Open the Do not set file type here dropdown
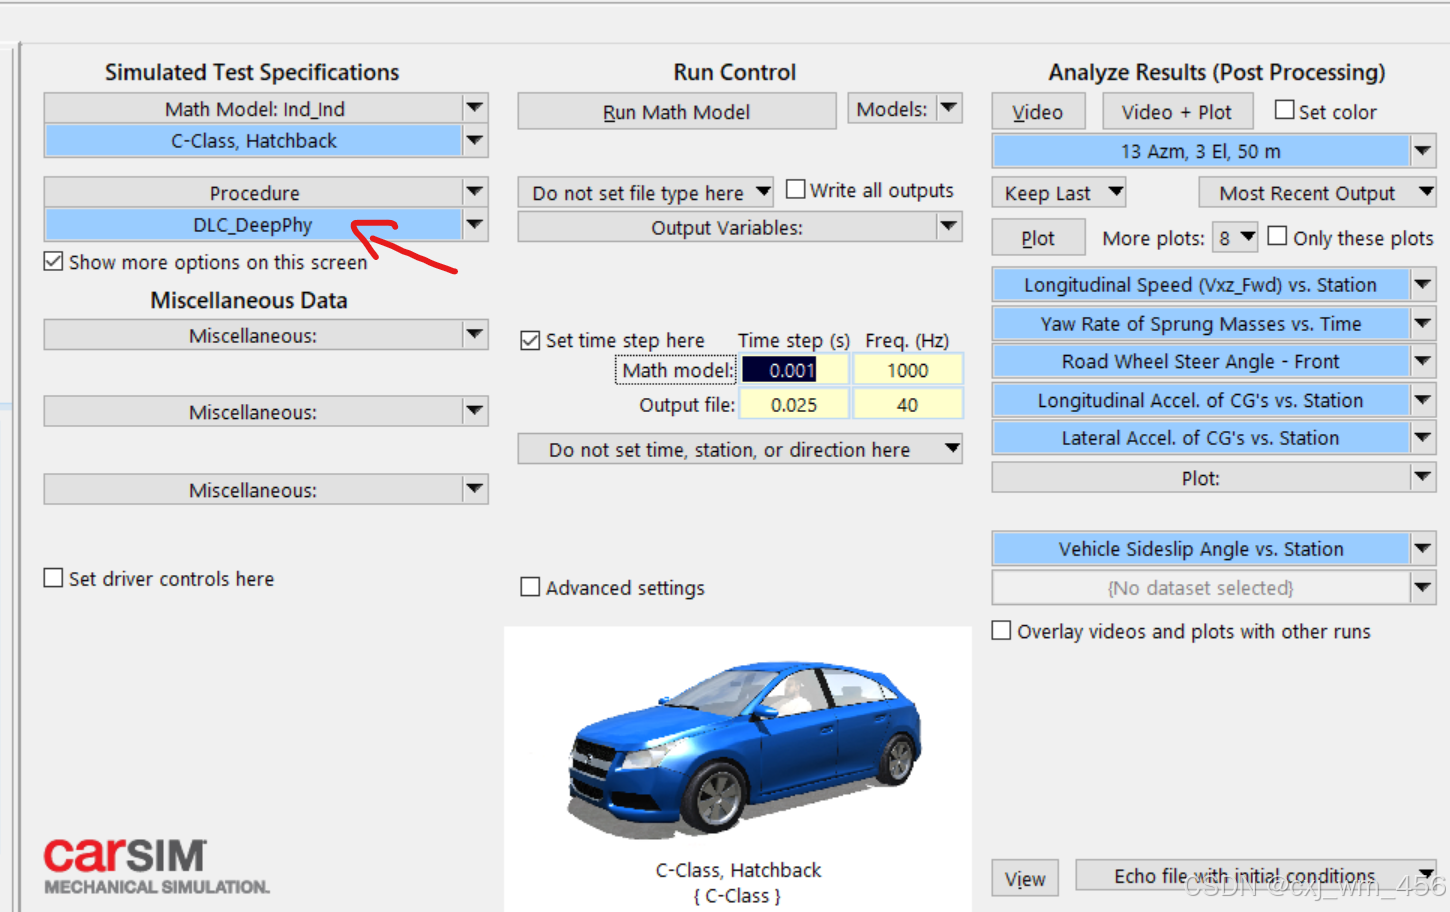Viewport: 1450px width, 912px height. [x=646, y=192]
